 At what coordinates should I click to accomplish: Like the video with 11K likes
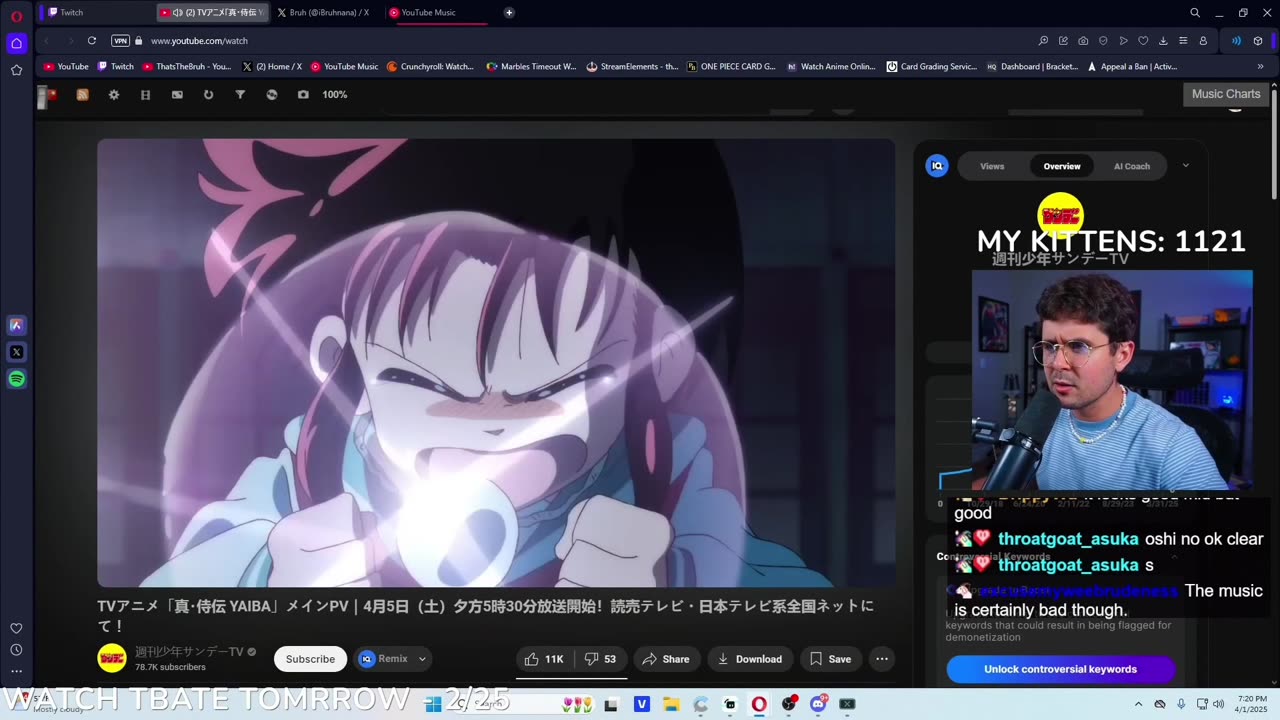(544, 659)
